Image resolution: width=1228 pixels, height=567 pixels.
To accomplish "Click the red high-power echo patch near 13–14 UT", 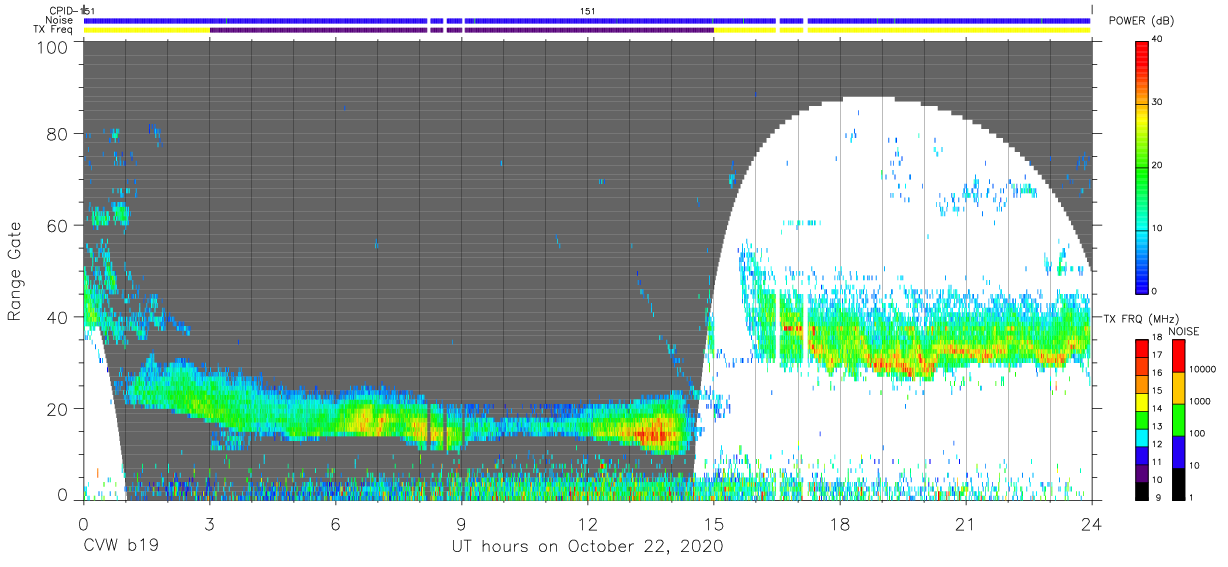I will point(654,433).
